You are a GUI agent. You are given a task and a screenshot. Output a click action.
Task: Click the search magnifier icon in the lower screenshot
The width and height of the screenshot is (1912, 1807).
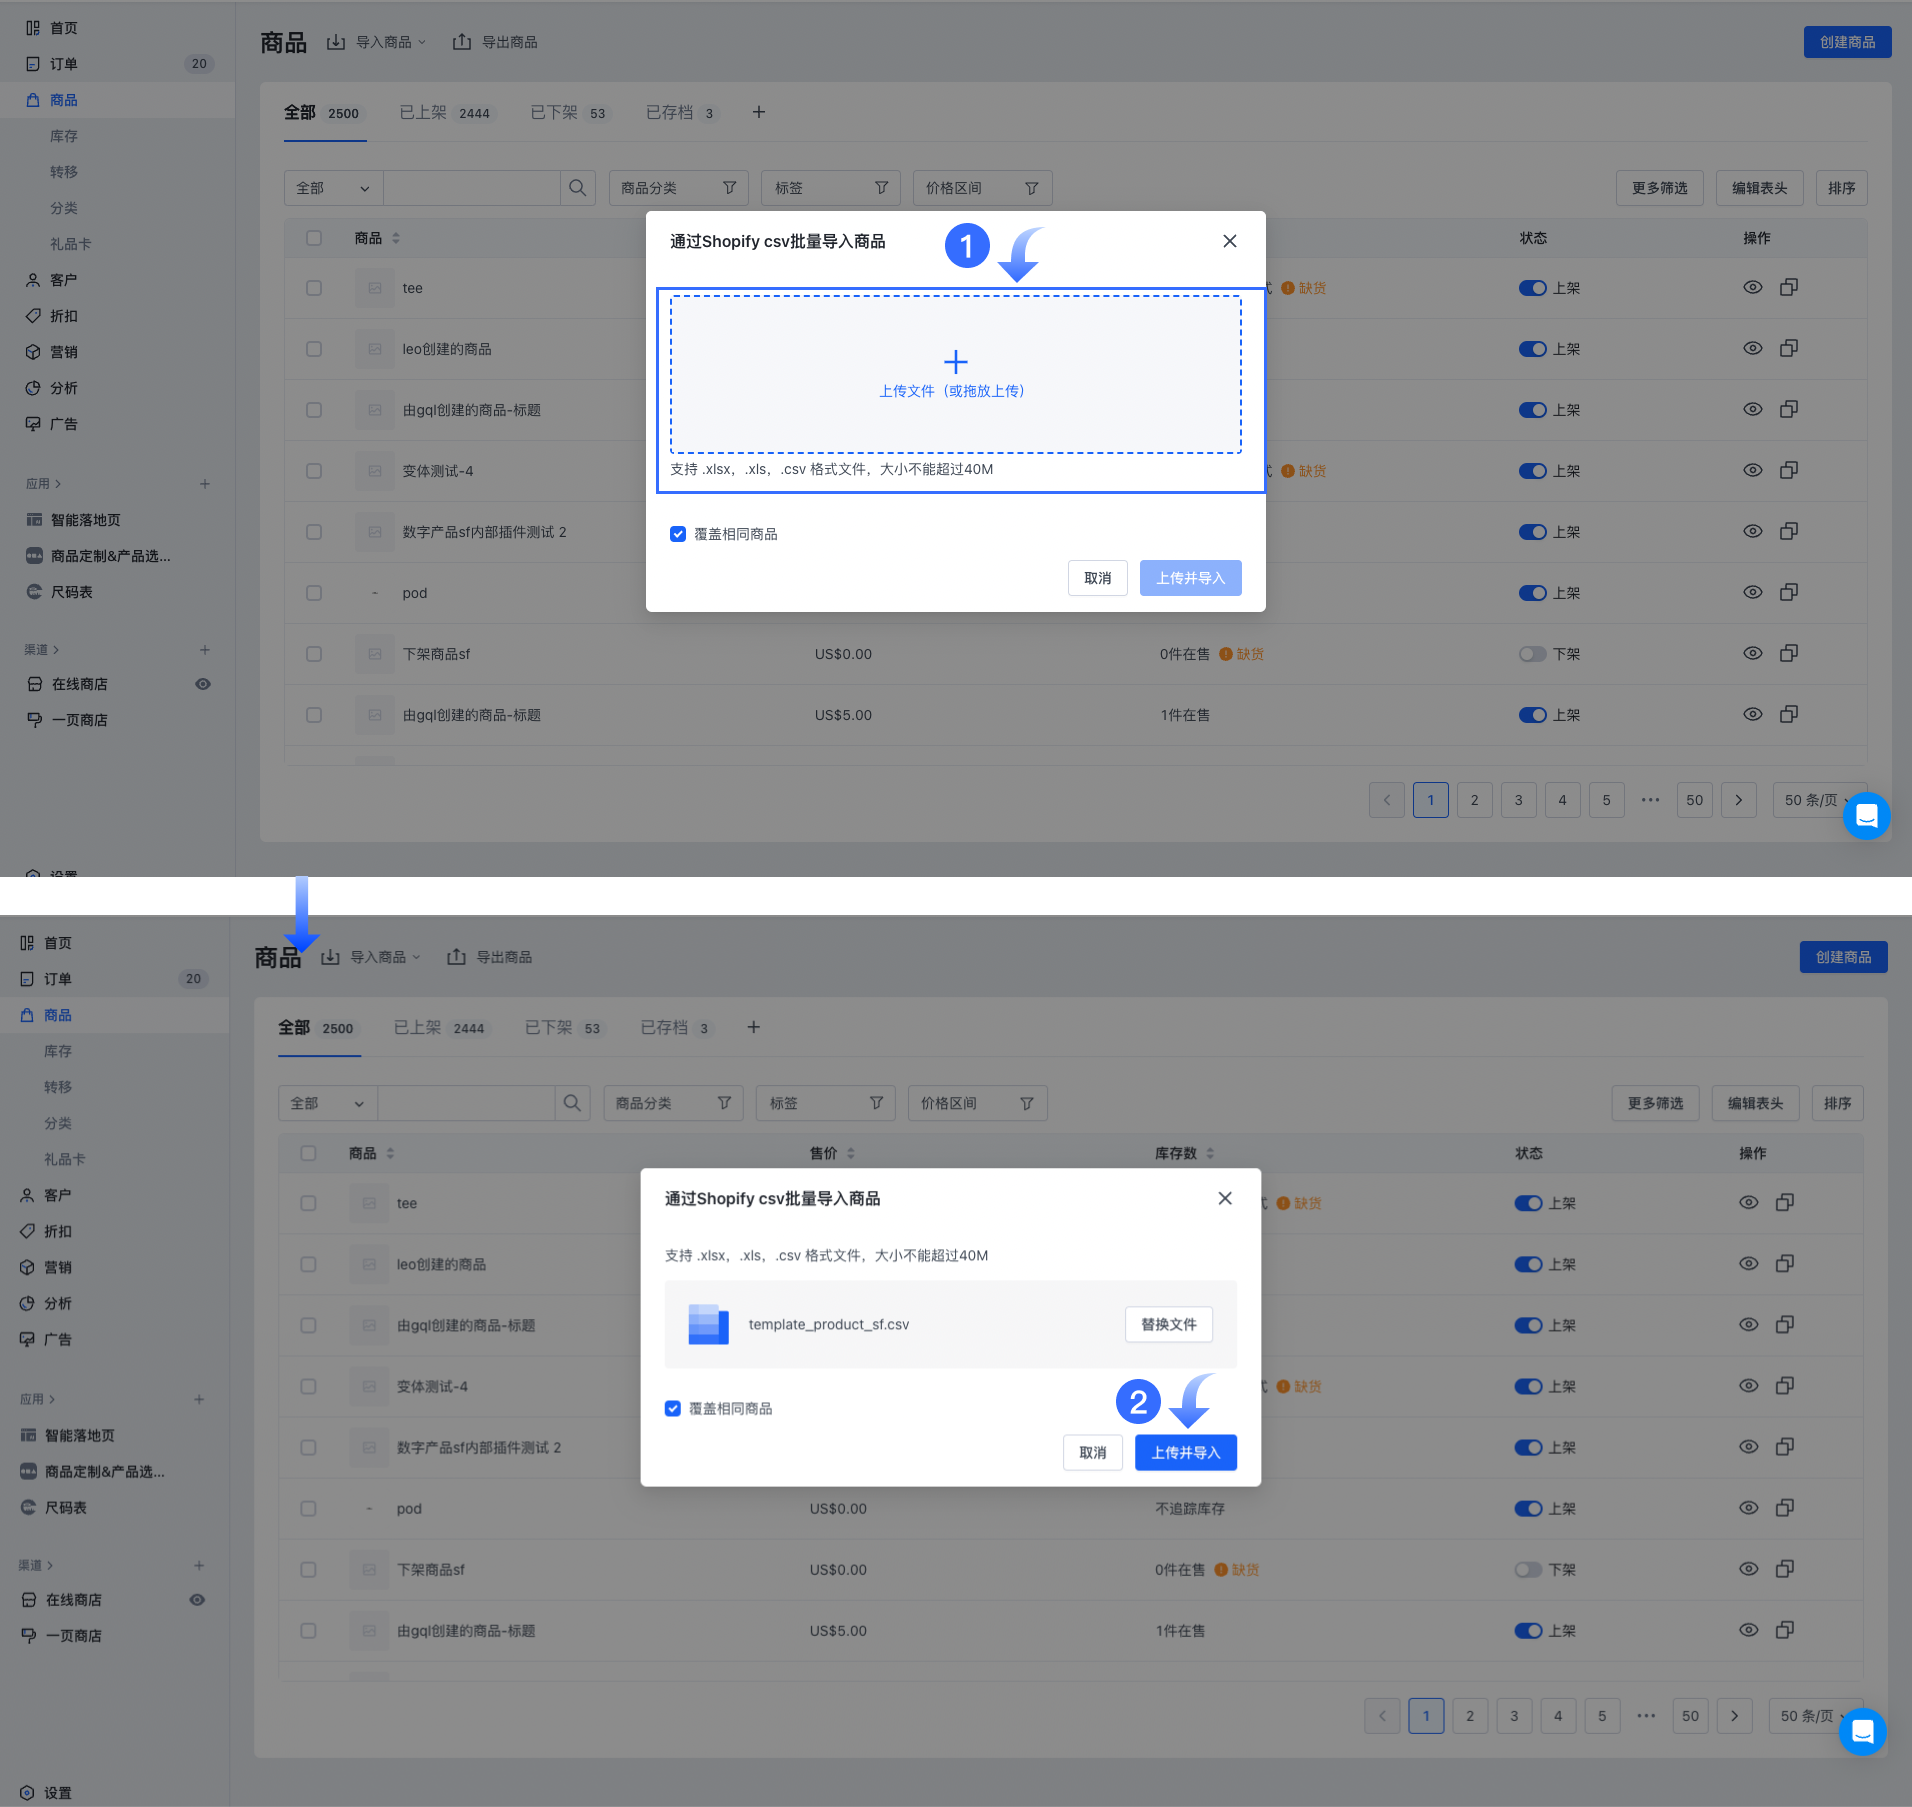coord(572,1103)
